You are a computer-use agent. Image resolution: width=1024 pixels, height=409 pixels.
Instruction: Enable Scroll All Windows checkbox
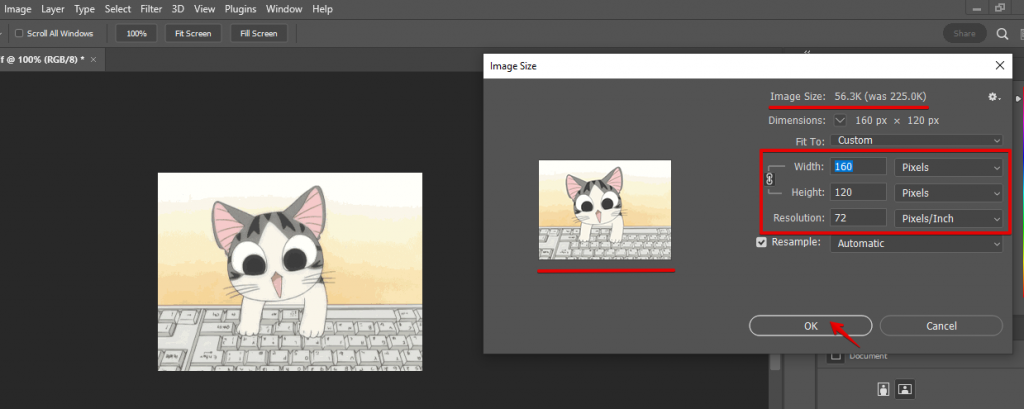coord(19,34)
